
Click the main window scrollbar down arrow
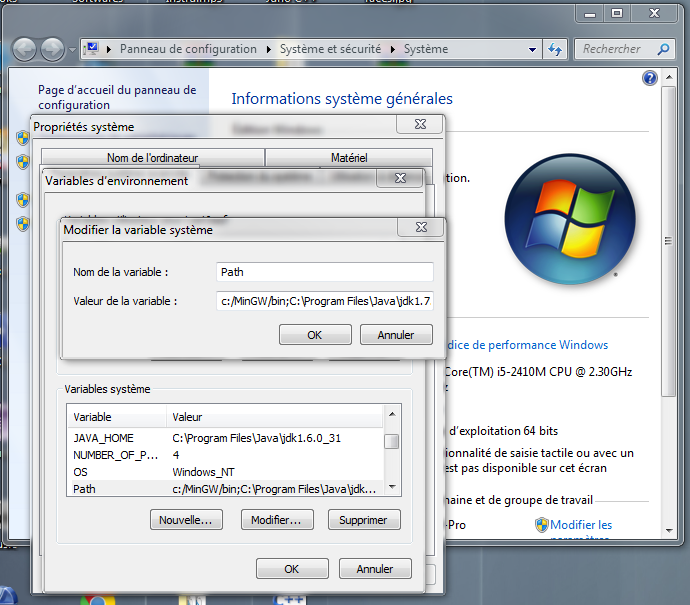coord(669,530)
